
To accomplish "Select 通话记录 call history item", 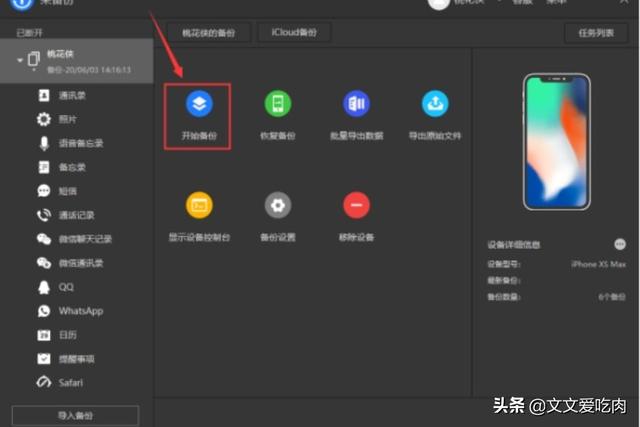I will (77, 215).
